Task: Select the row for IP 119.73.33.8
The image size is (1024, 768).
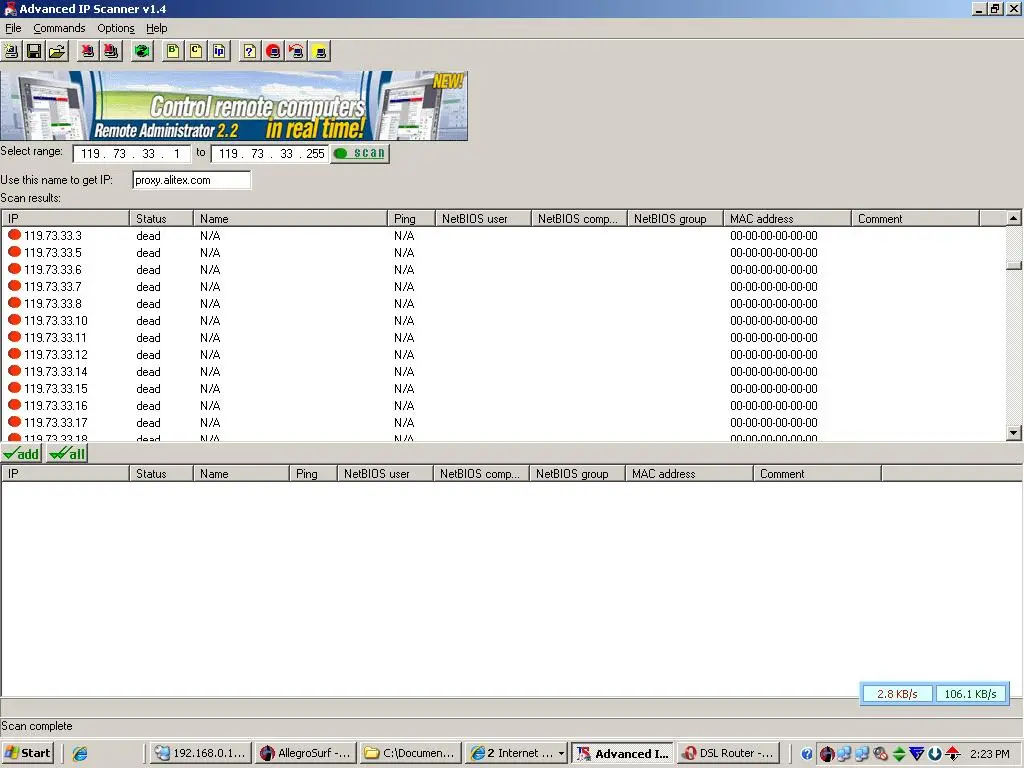Action: coord(503,304)
